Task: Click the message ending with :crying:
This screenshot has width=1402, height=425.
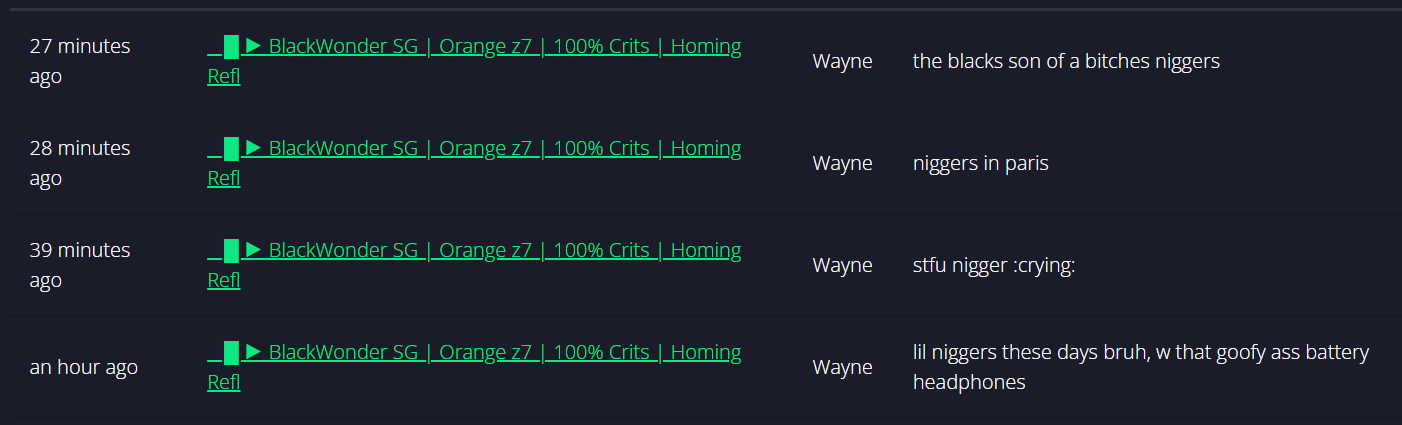Action: click(x=994, y=265)
